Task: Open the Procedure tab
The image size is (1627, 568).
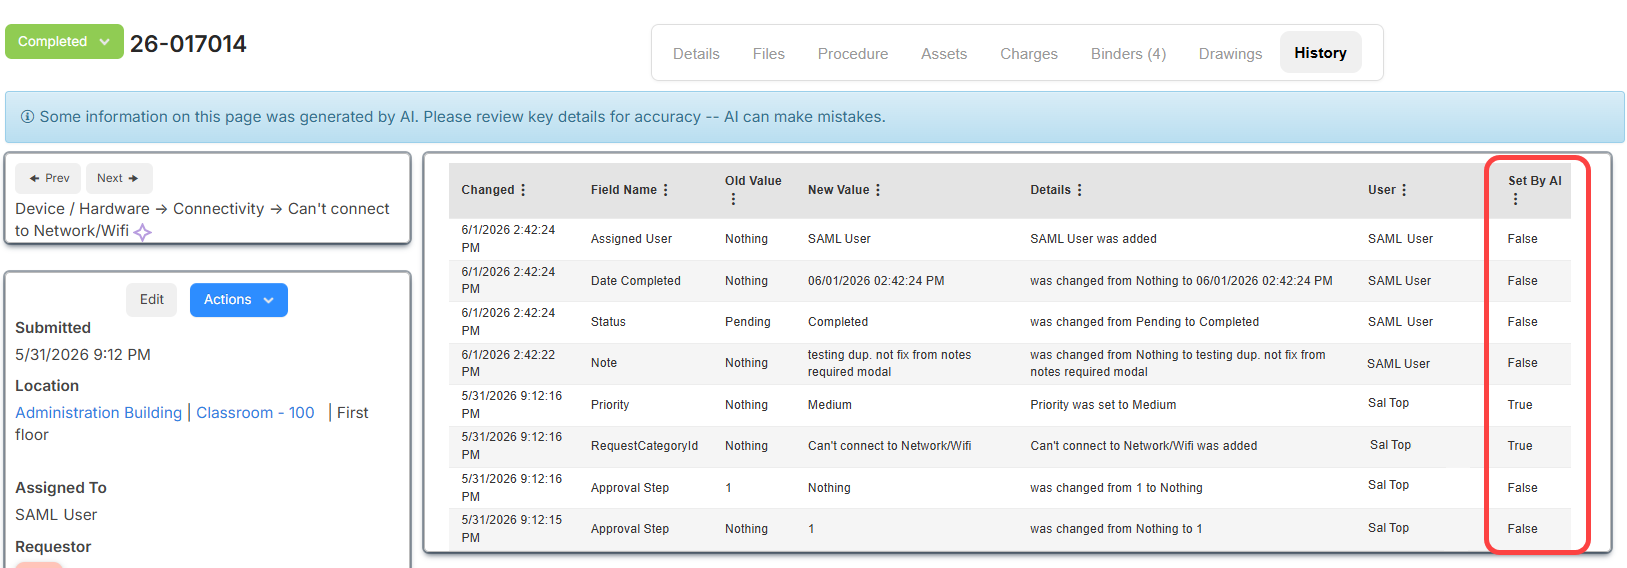Action: pos(853,54)
